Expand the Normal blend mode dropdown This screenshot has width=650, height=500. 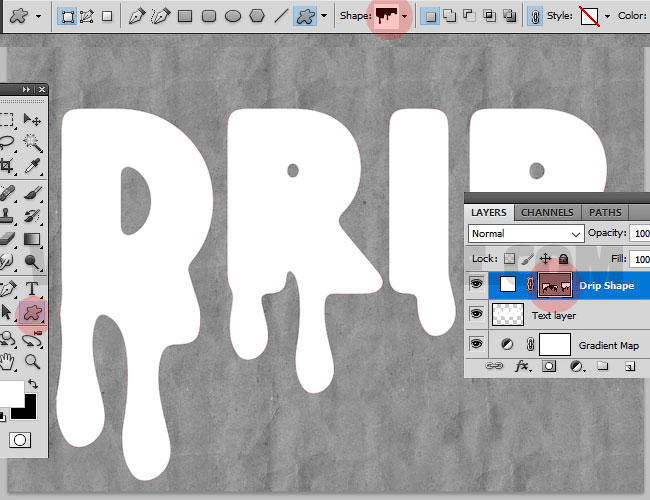point(526,234)
